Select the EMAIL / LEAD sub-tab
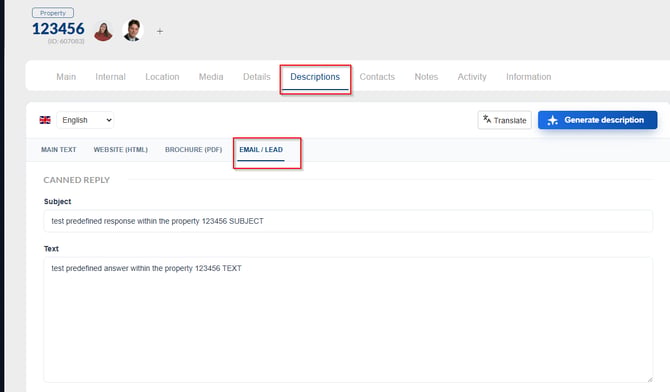The height and width of the screenshot is (392, 670). pyautogui.click(x=261, y=150)
